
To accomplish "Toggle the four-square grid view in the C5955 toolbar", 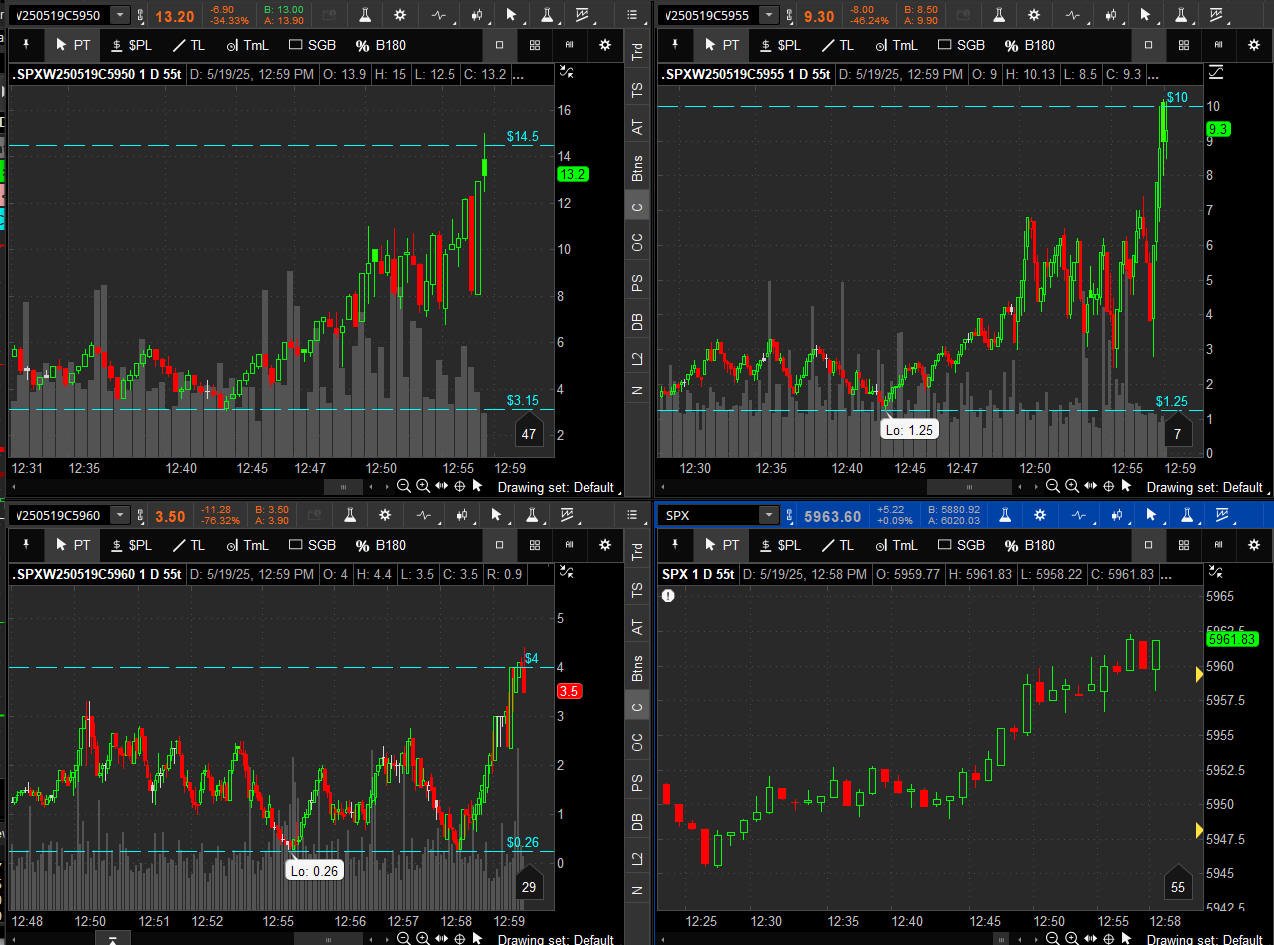I will click(x=1183, y=45).
